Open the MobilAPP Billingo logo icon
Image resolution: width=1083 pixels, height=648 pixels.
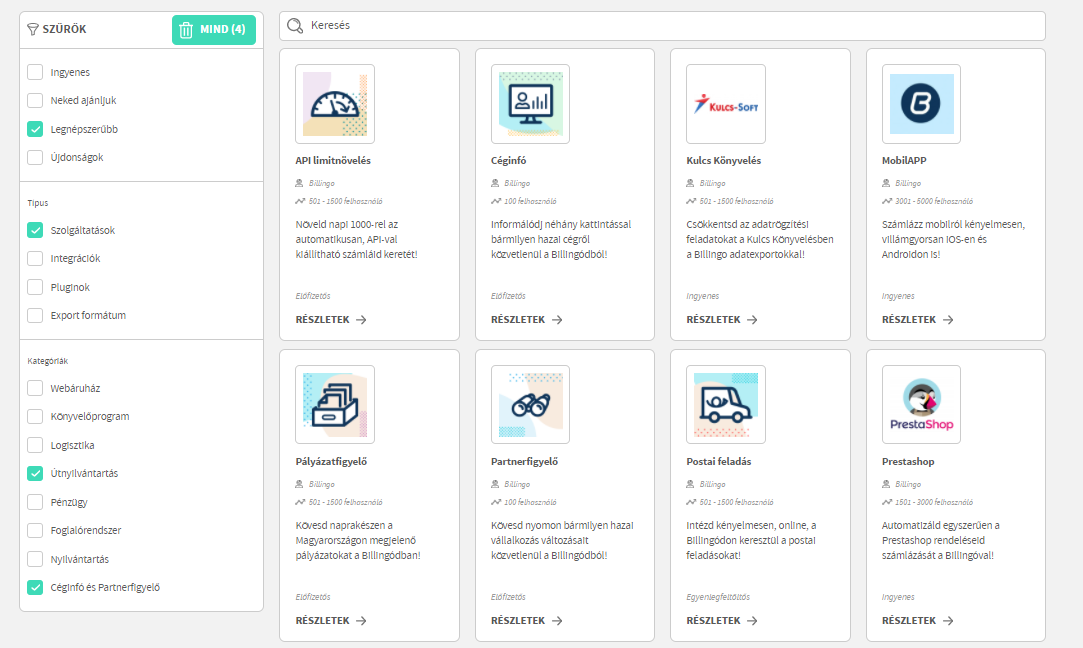(x=921, y=104)
